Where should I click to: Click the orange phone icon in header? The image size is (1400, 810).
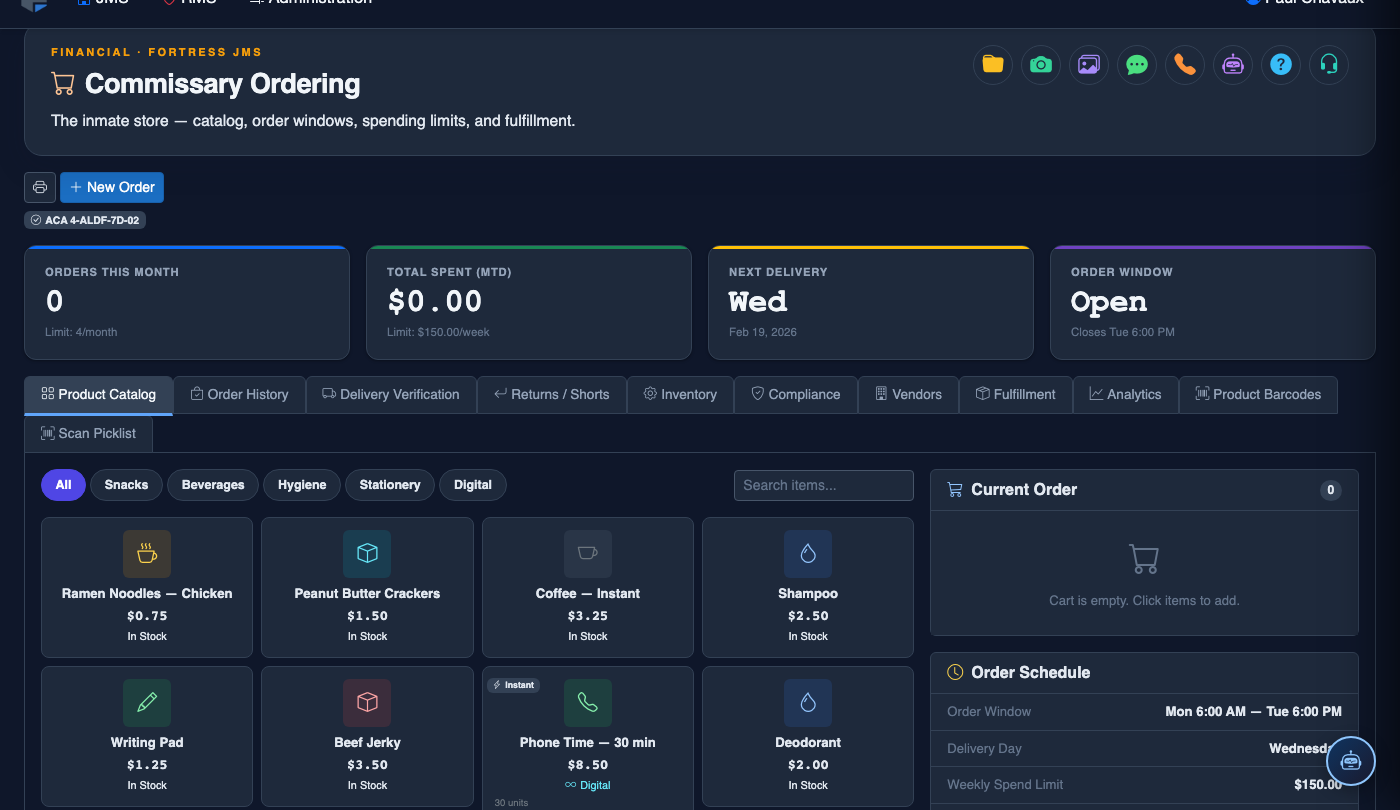[1184, 65]
